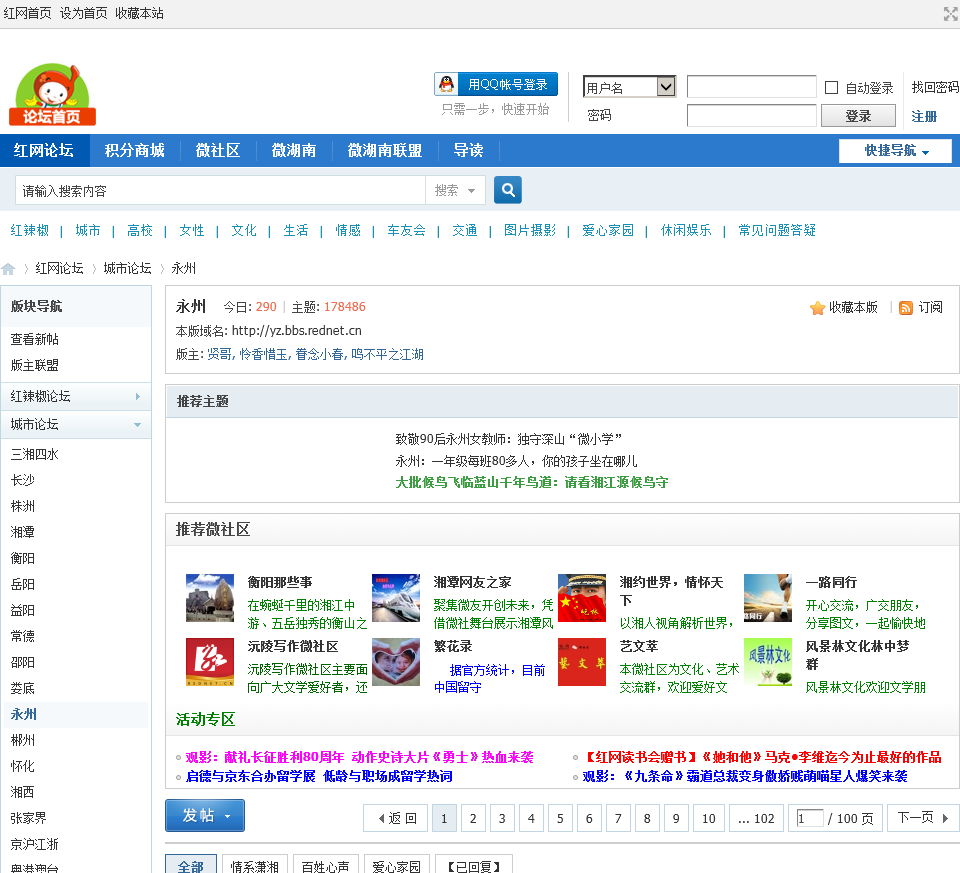Click the forum homepage mascot logo
960x873 pixels.
[x=53, y=95]
